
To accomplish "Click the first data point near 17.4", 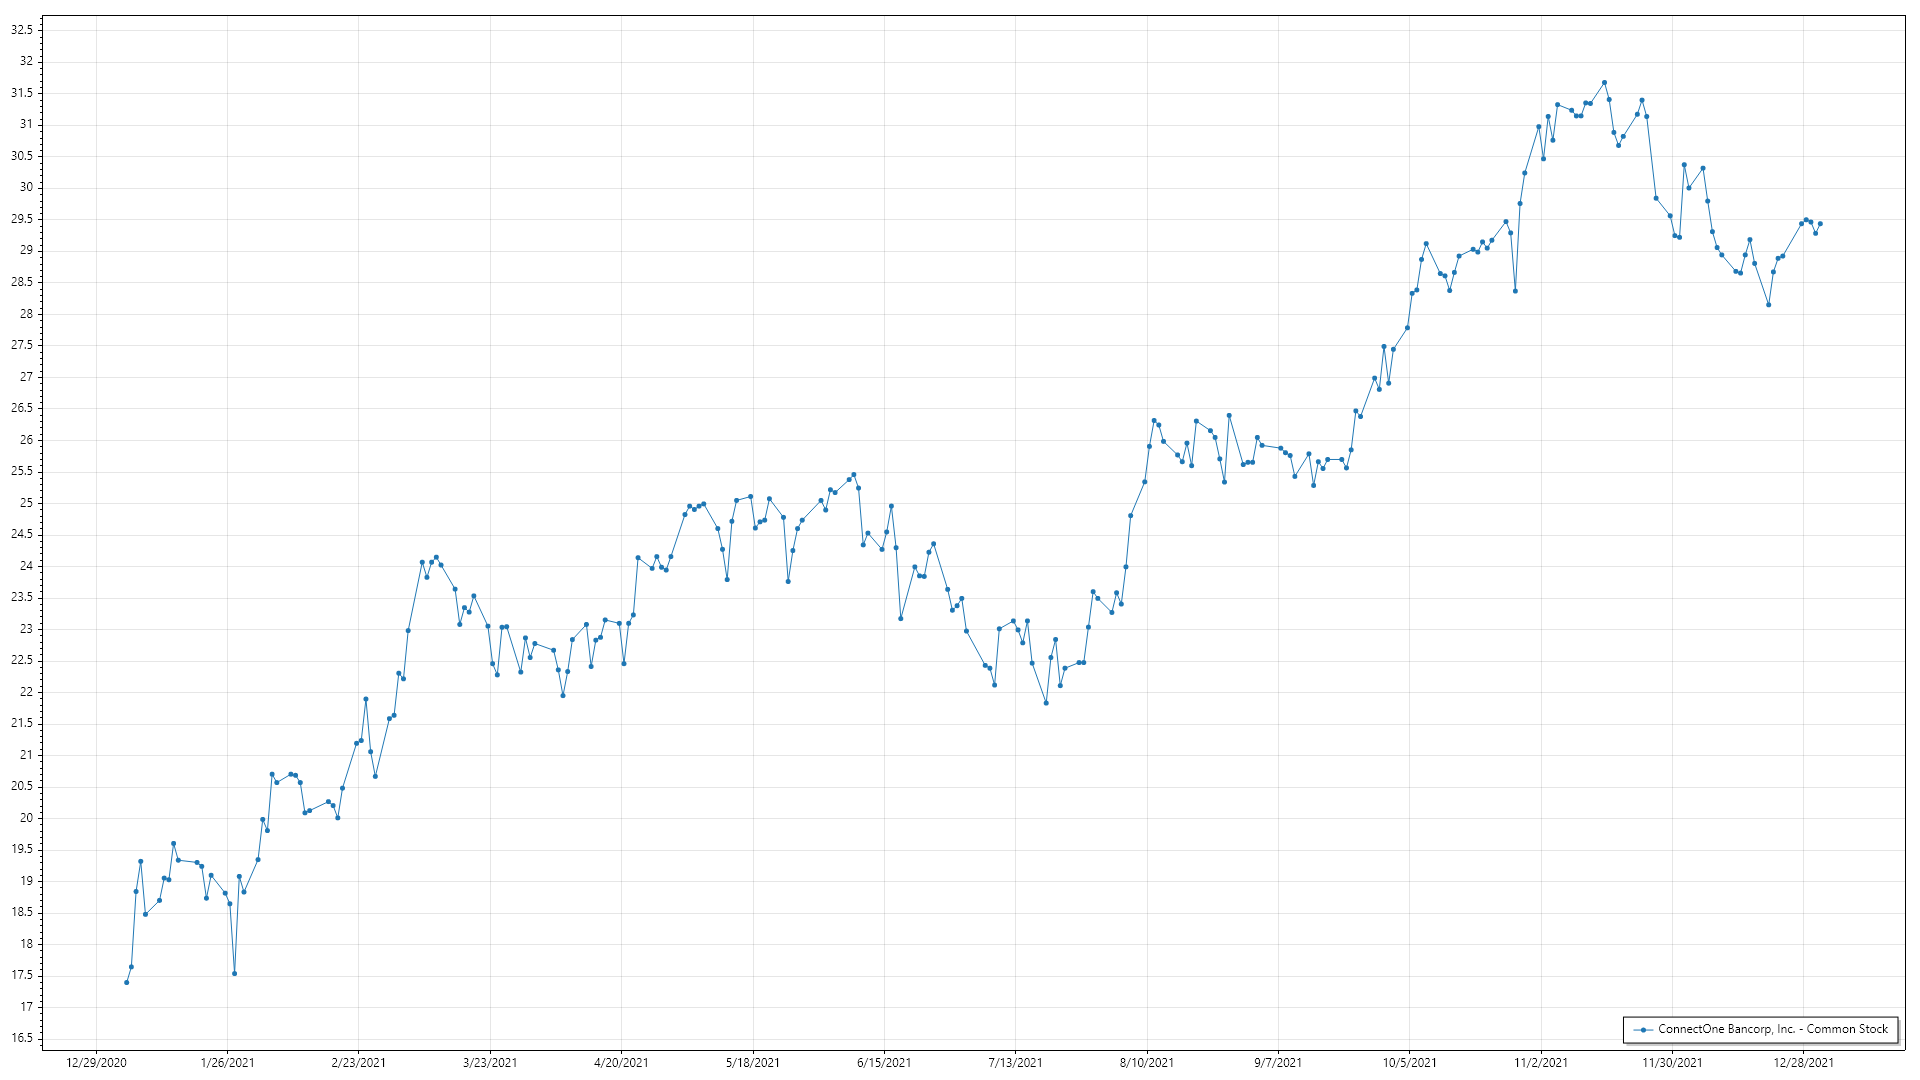I will (126, 982).
